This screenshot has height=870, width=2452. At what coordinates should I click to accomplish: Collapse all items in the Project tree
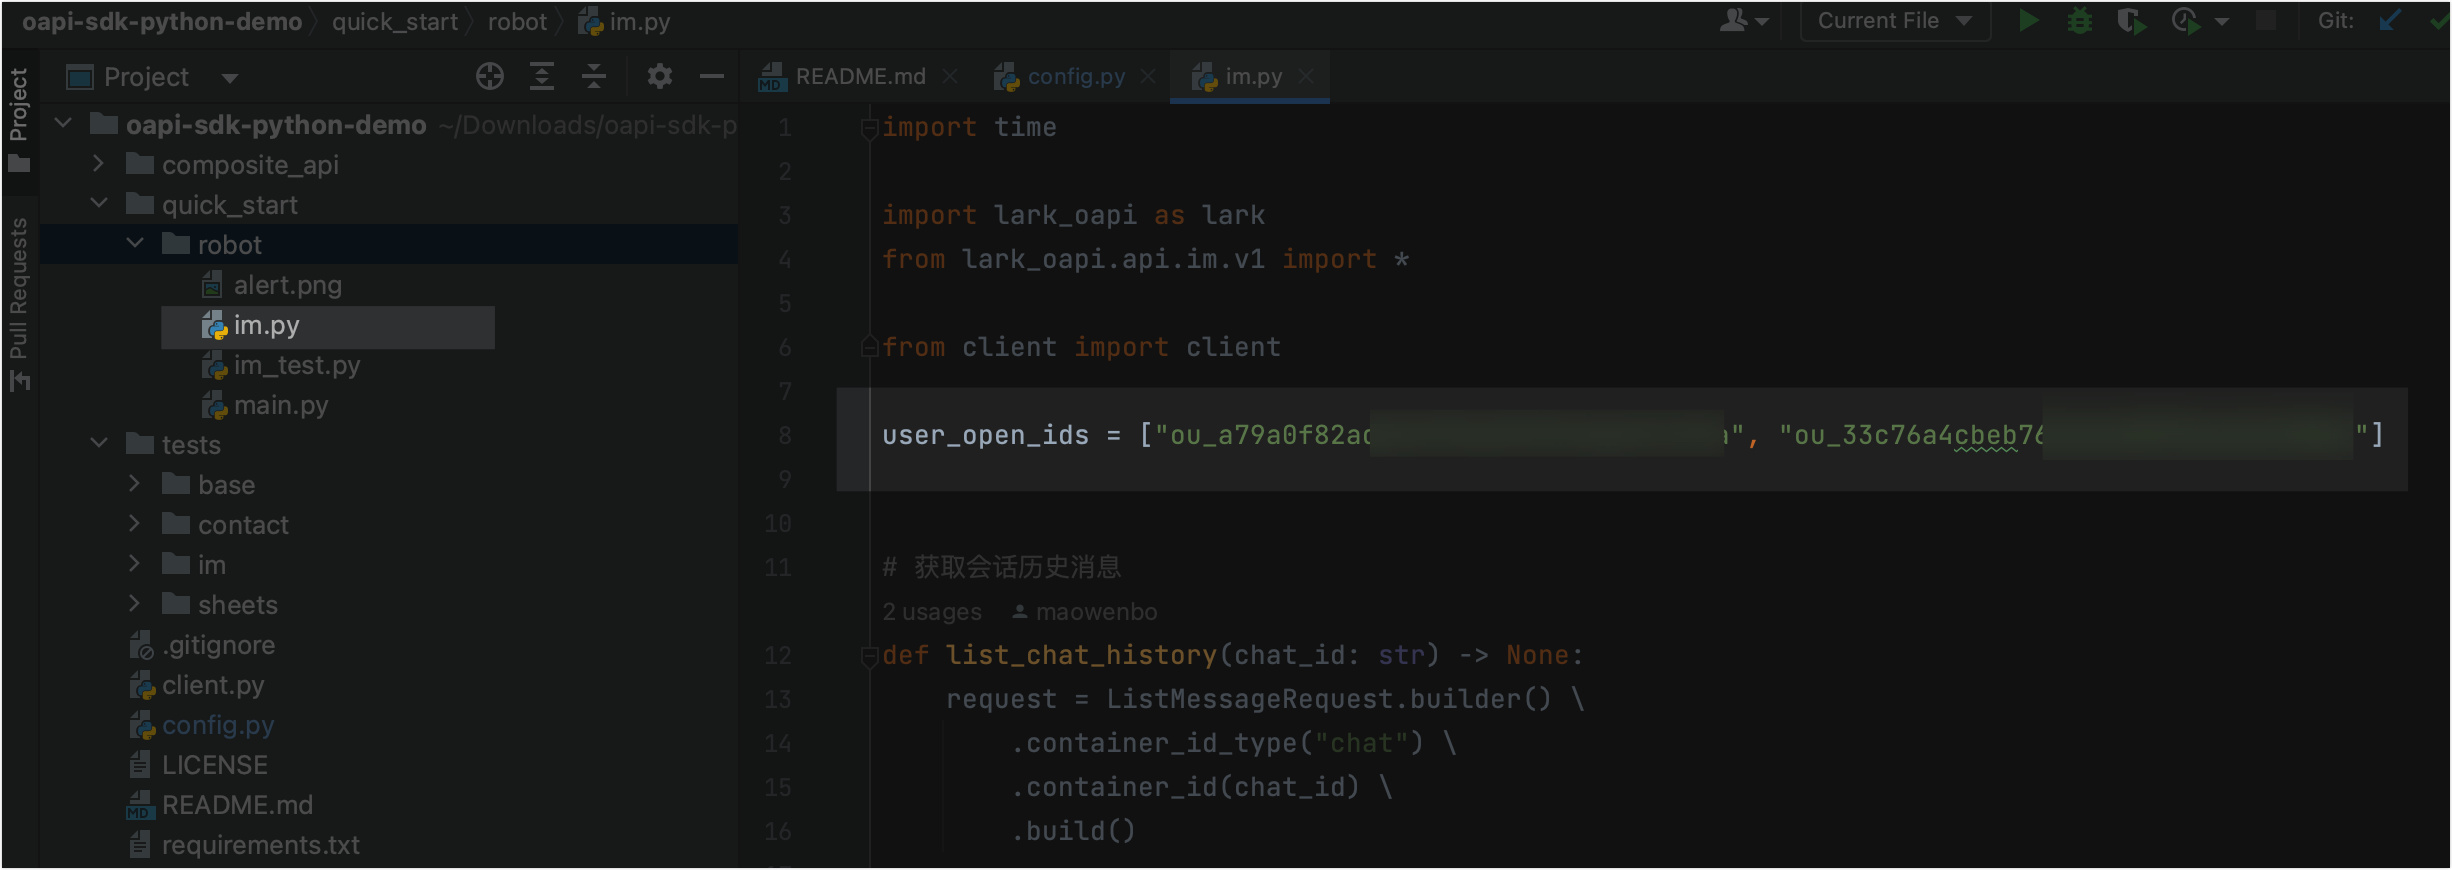click(x=594, y=76)
